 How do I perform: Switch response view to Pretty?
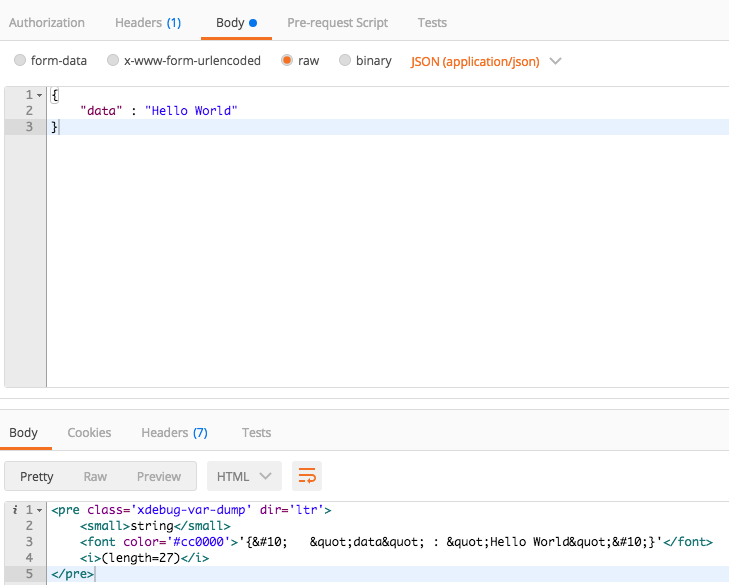coord(37,477)
